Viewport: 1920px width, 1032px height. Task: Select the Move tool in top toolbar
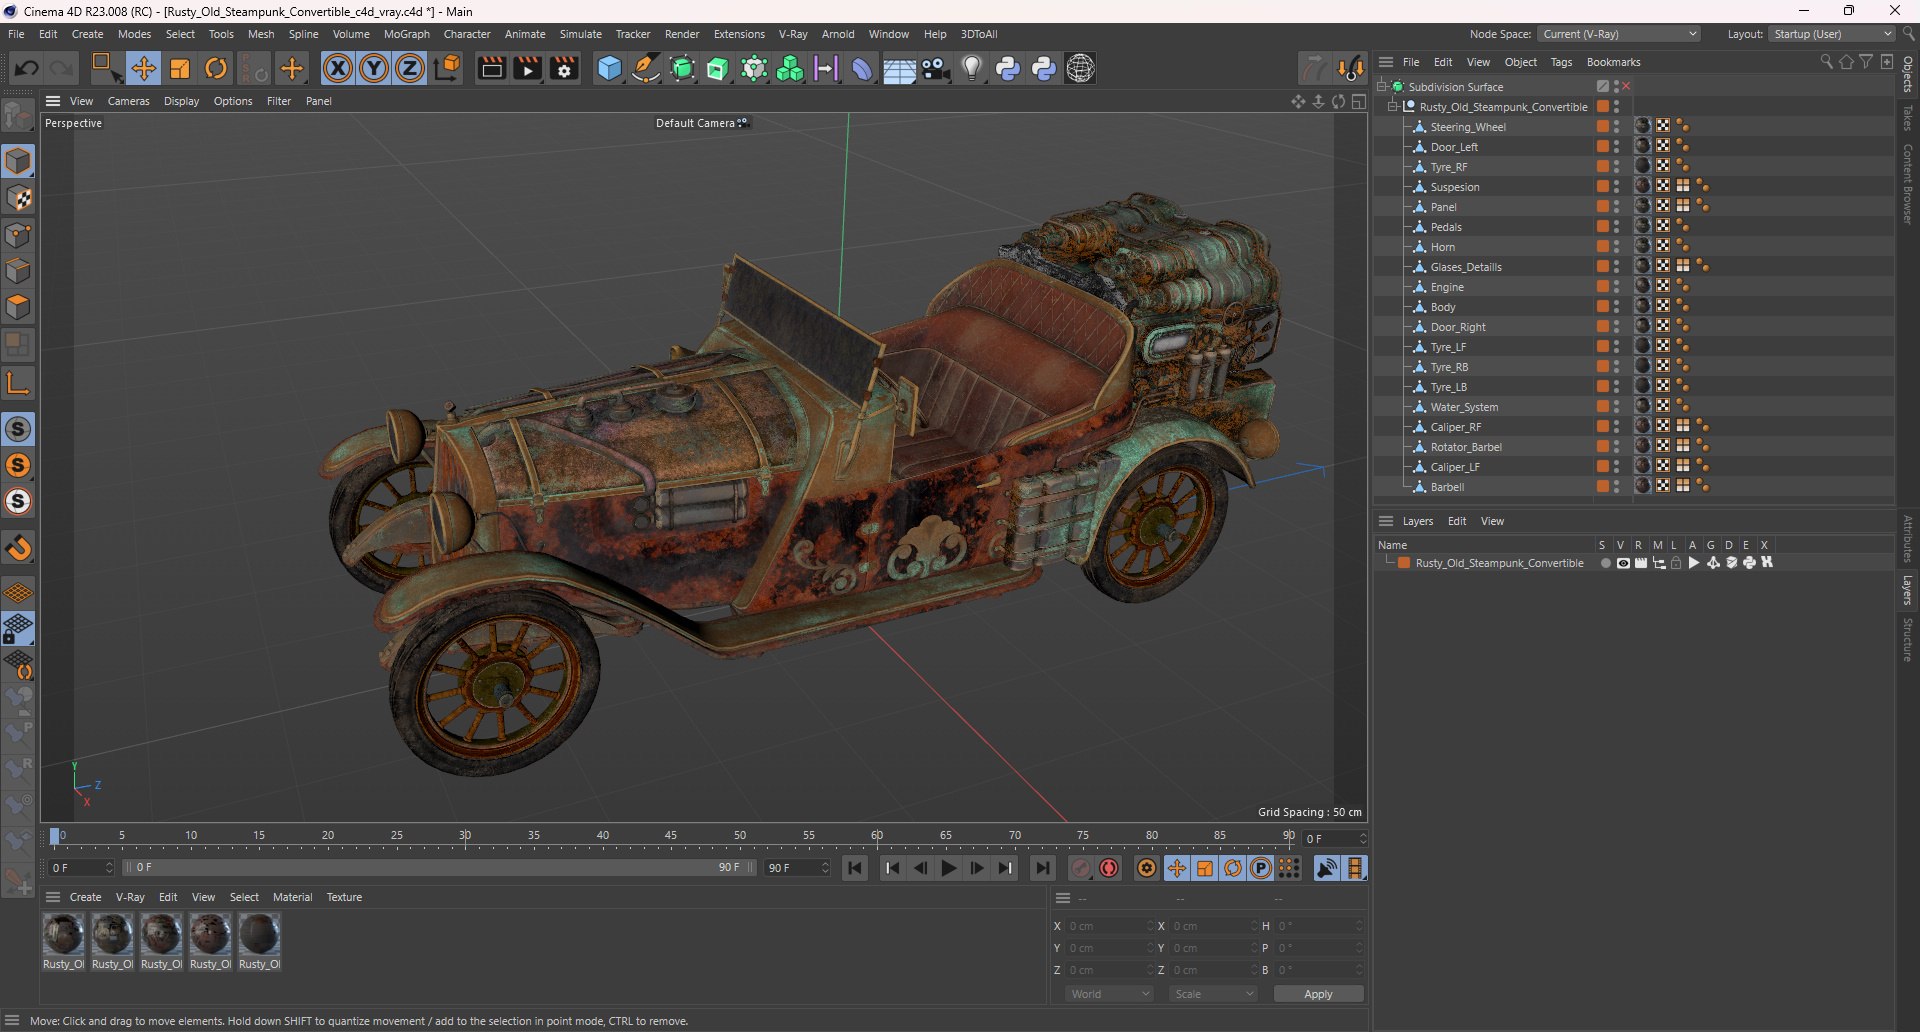(x=143, y=68)
